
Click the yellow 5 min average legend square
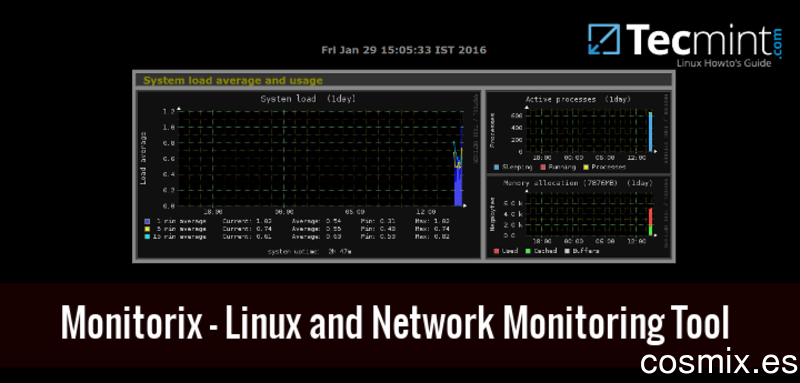(x=147, y=229)
